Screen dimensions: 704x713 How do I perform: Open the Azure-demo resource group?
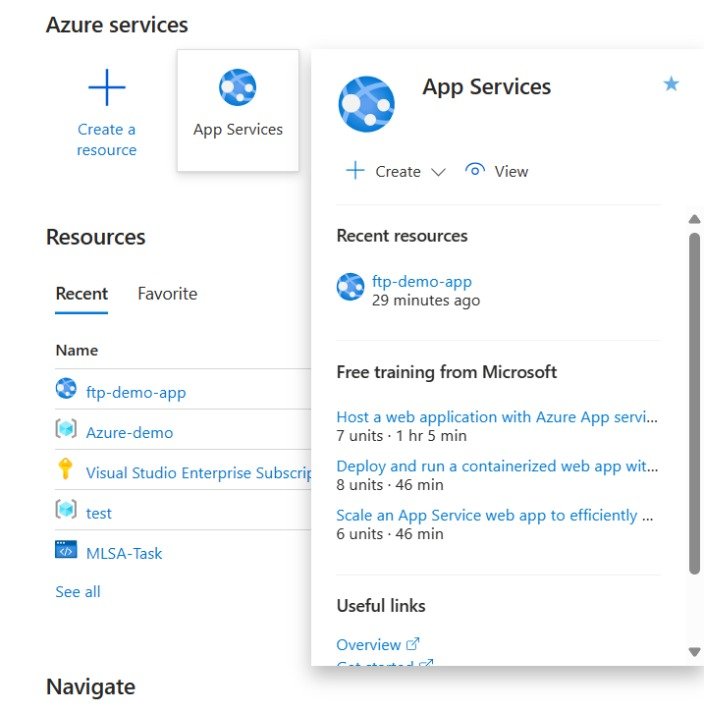[130, 432]
